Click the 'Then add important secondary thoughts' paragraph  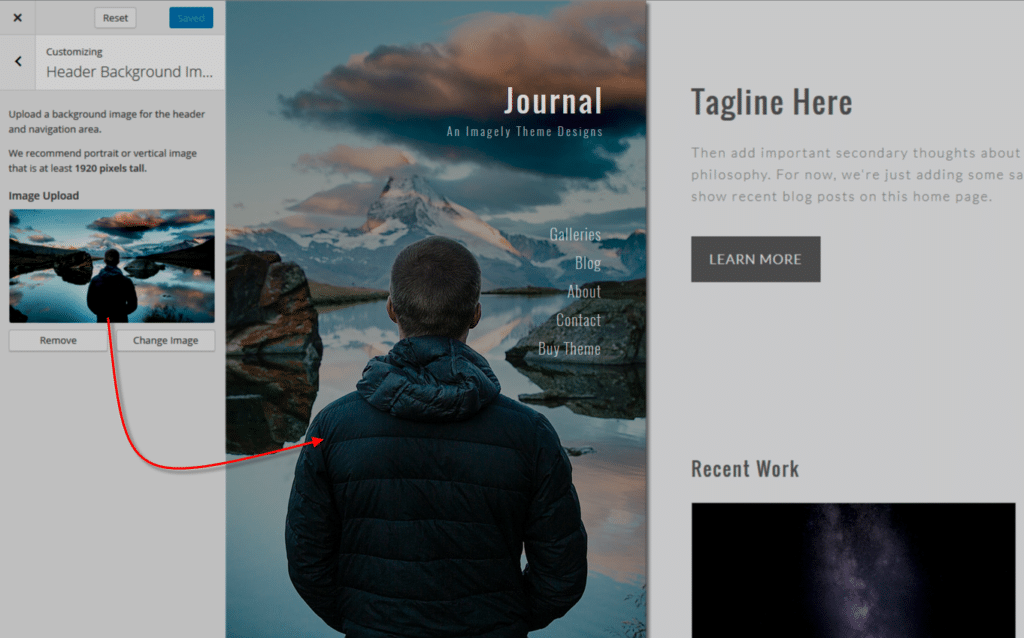[857, 174]
